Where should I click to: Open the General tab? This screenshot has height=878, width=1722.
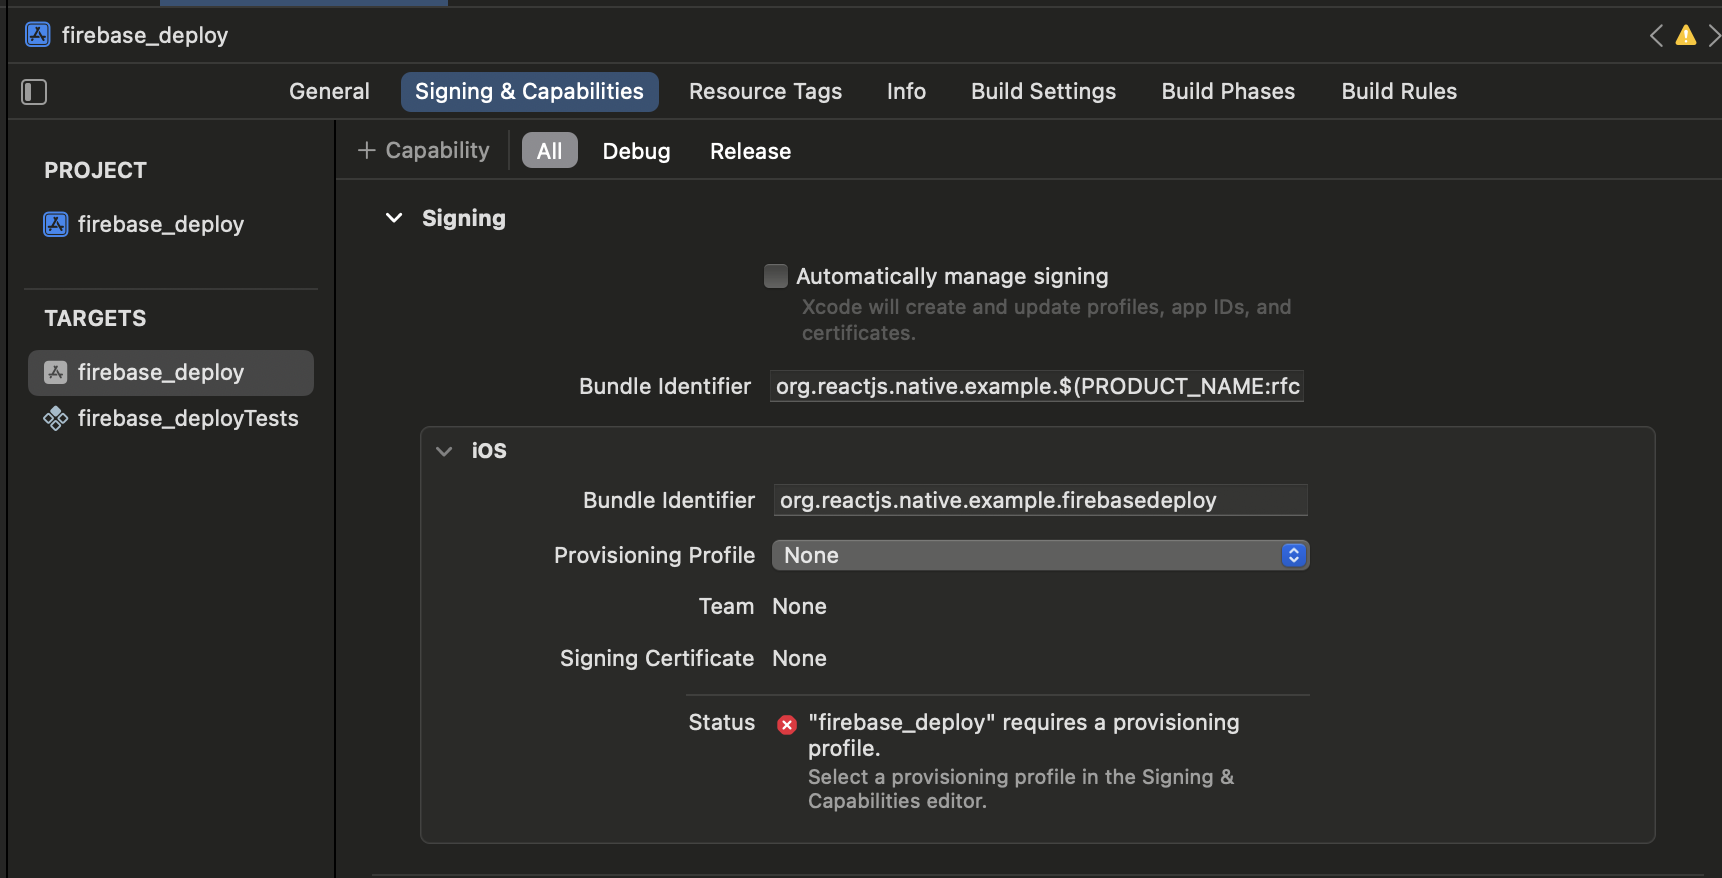point(329,91)
